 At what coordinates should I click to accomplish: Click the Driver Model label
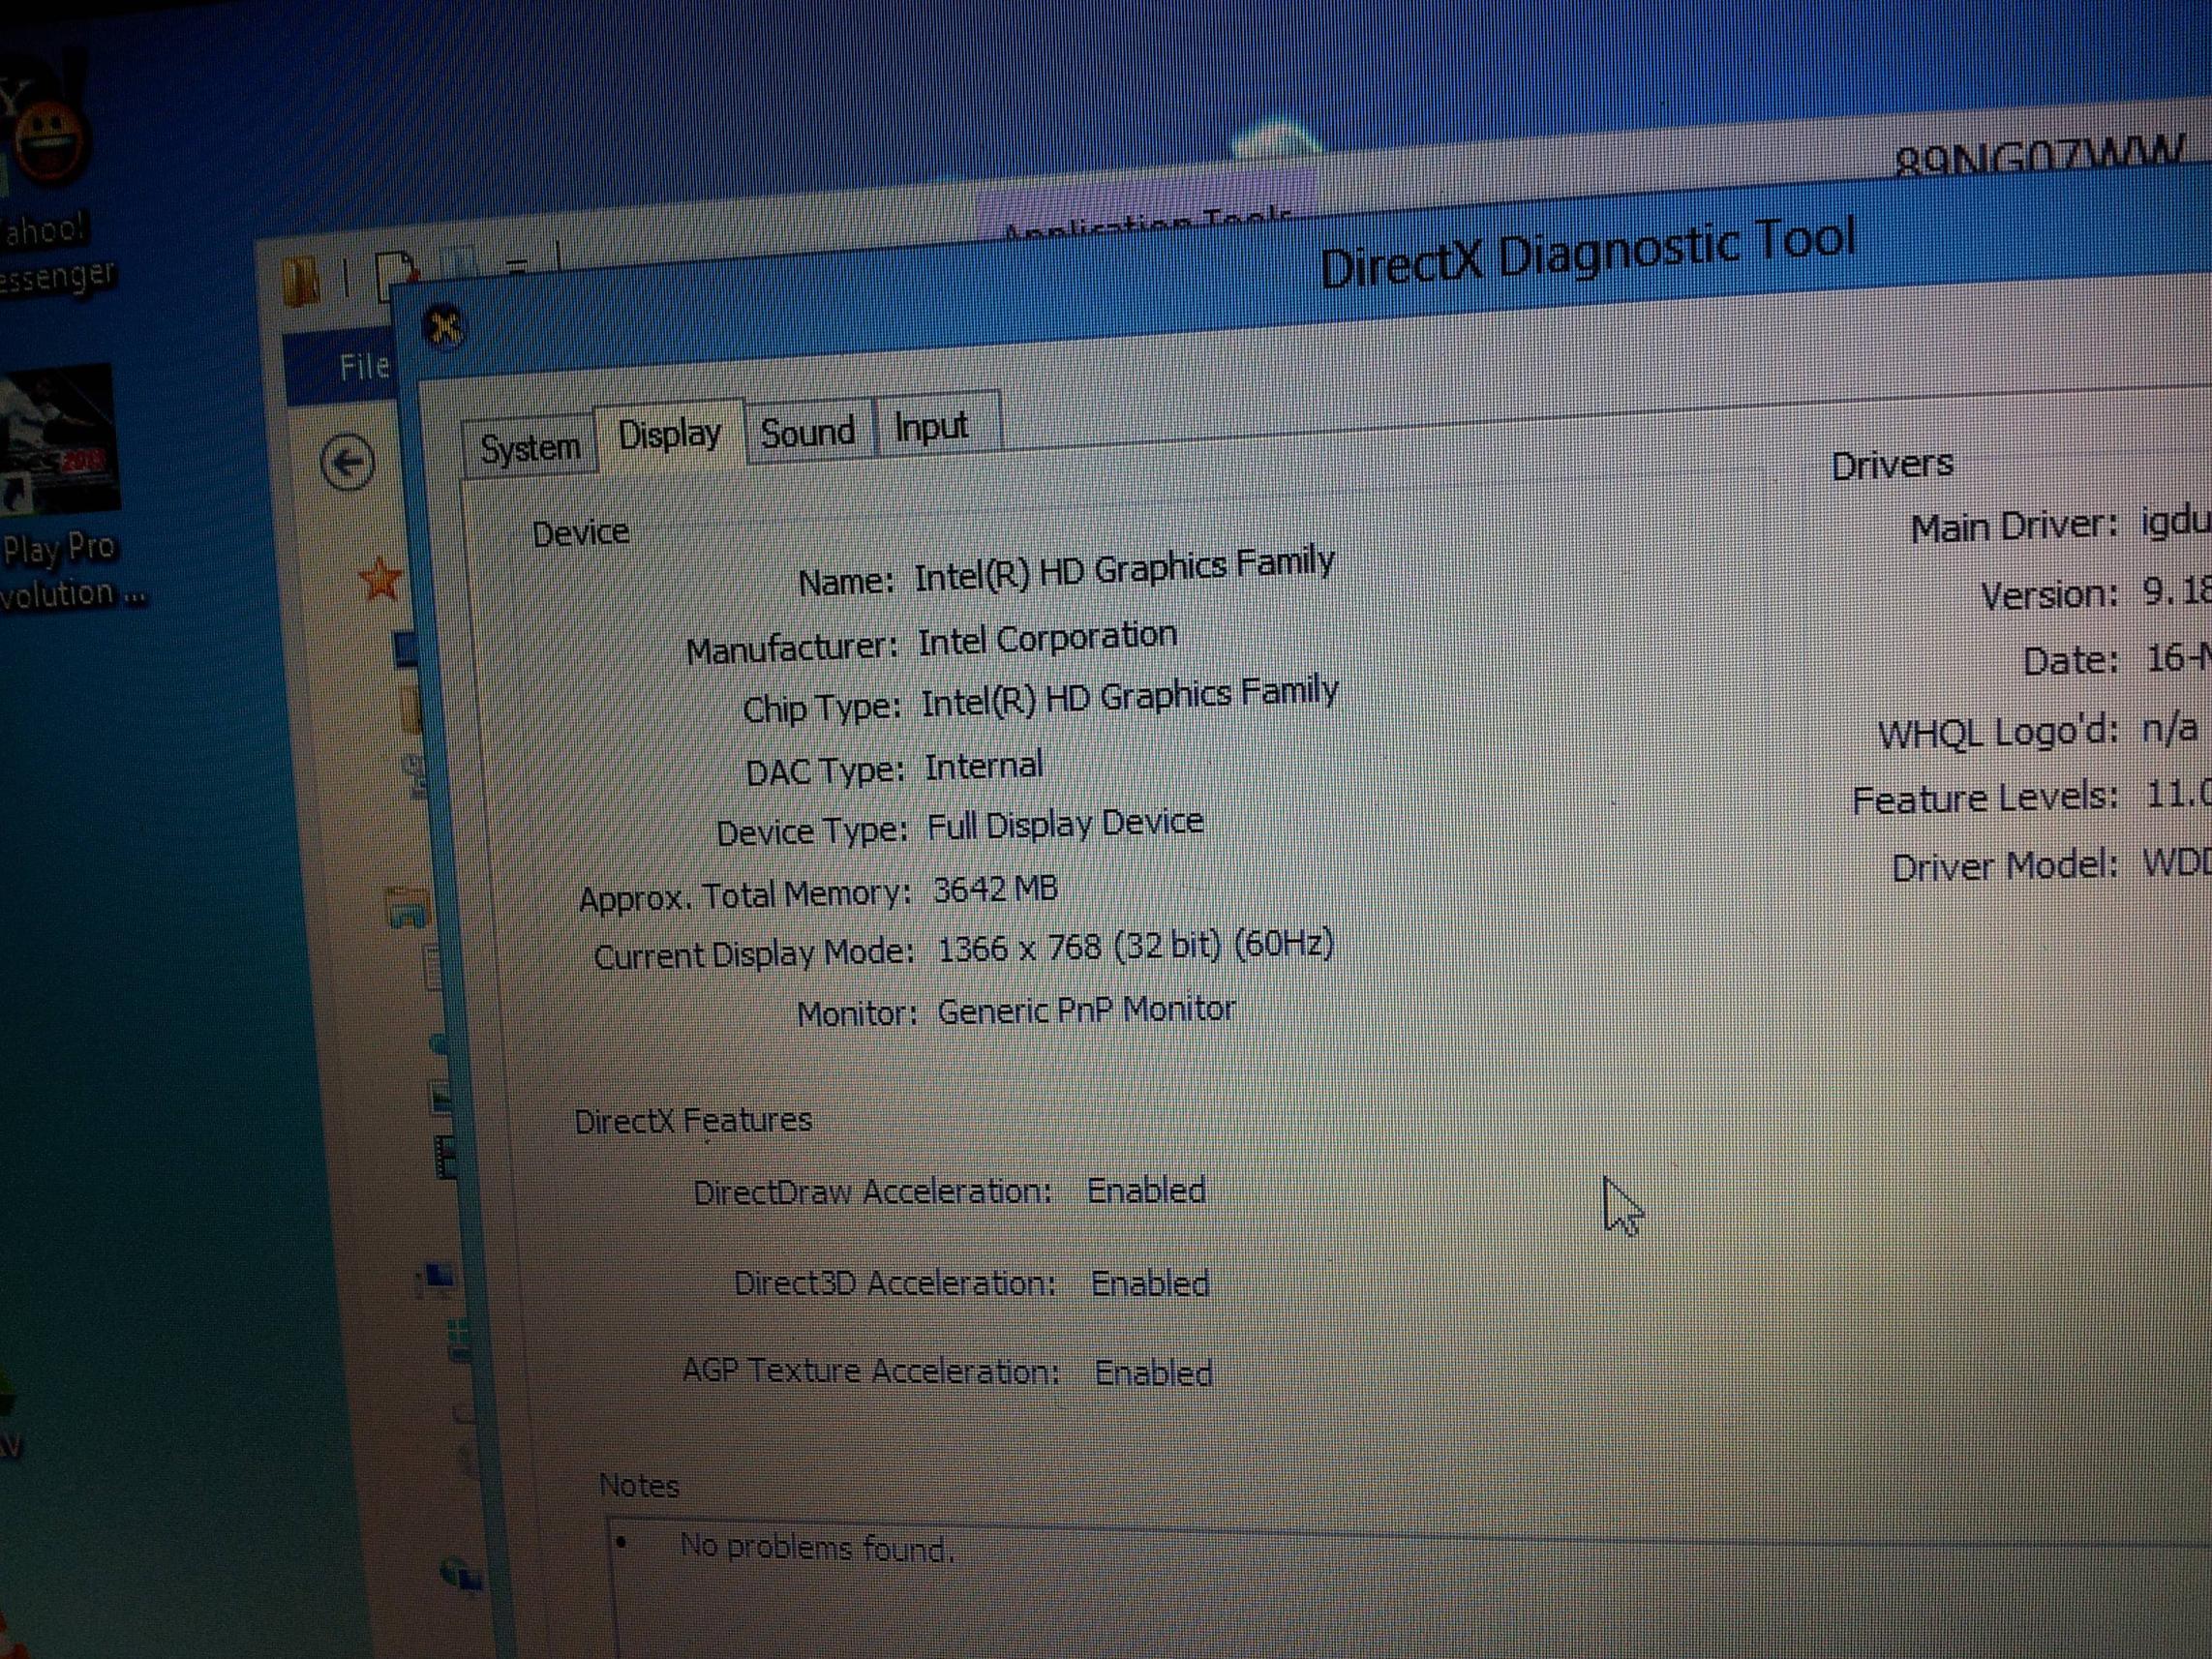[2005, 866]
